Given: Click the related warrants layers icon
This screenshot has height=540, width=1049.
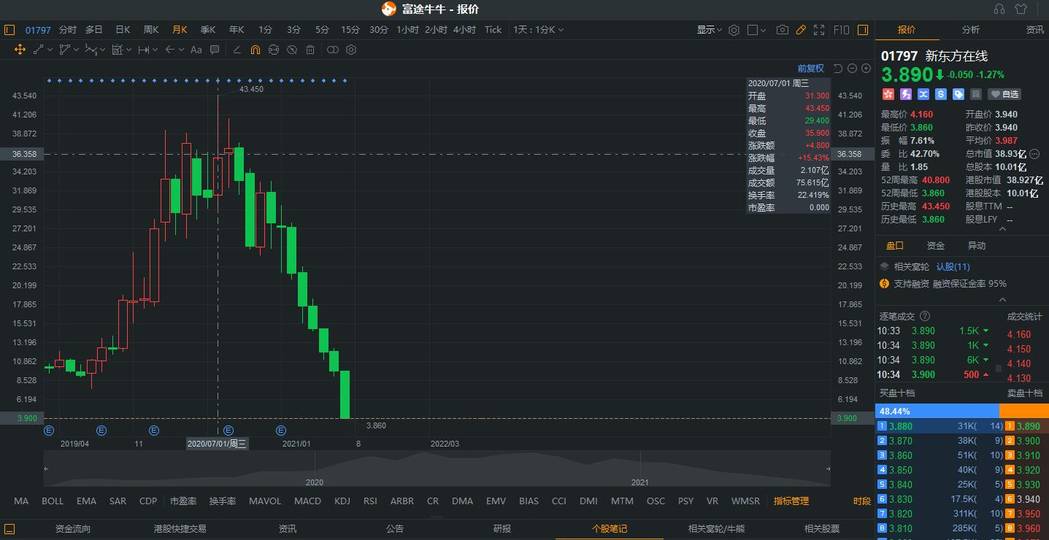Looking at the screenshot, I should (x=884, y=266).
